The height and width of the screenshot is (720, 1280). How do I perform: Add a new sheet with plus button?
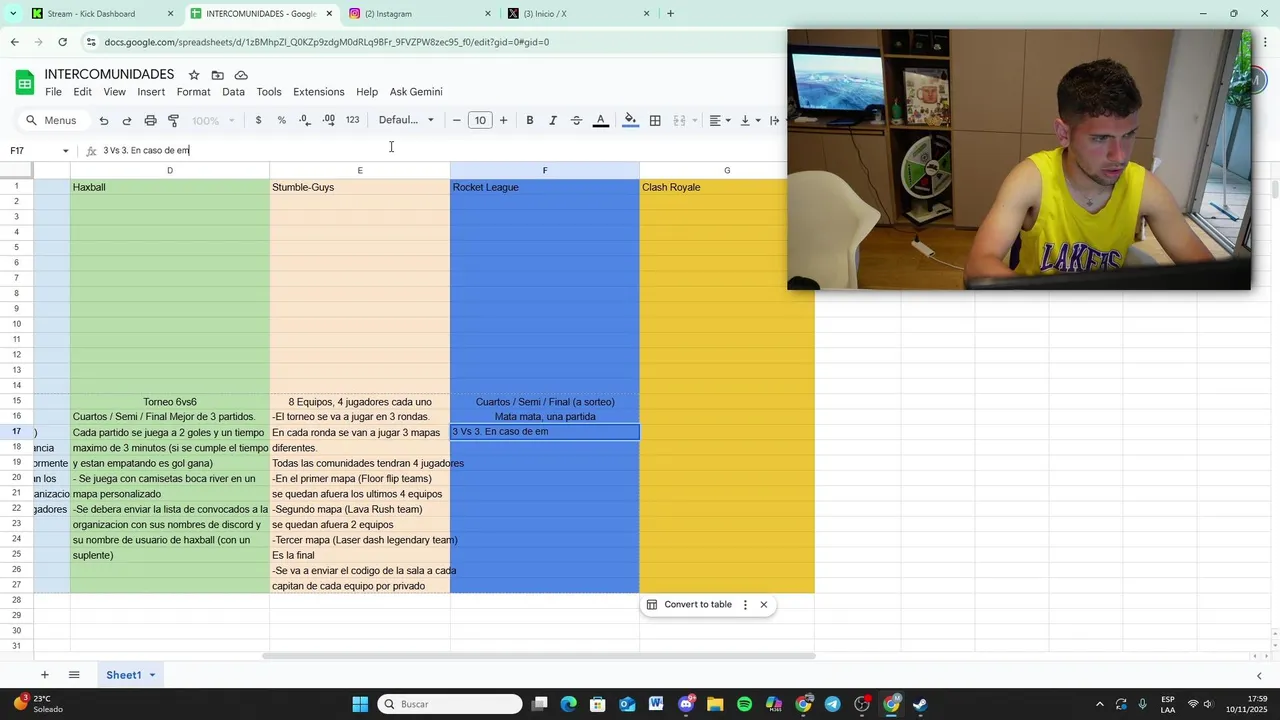pyautogui.click(x=44, y=675)
